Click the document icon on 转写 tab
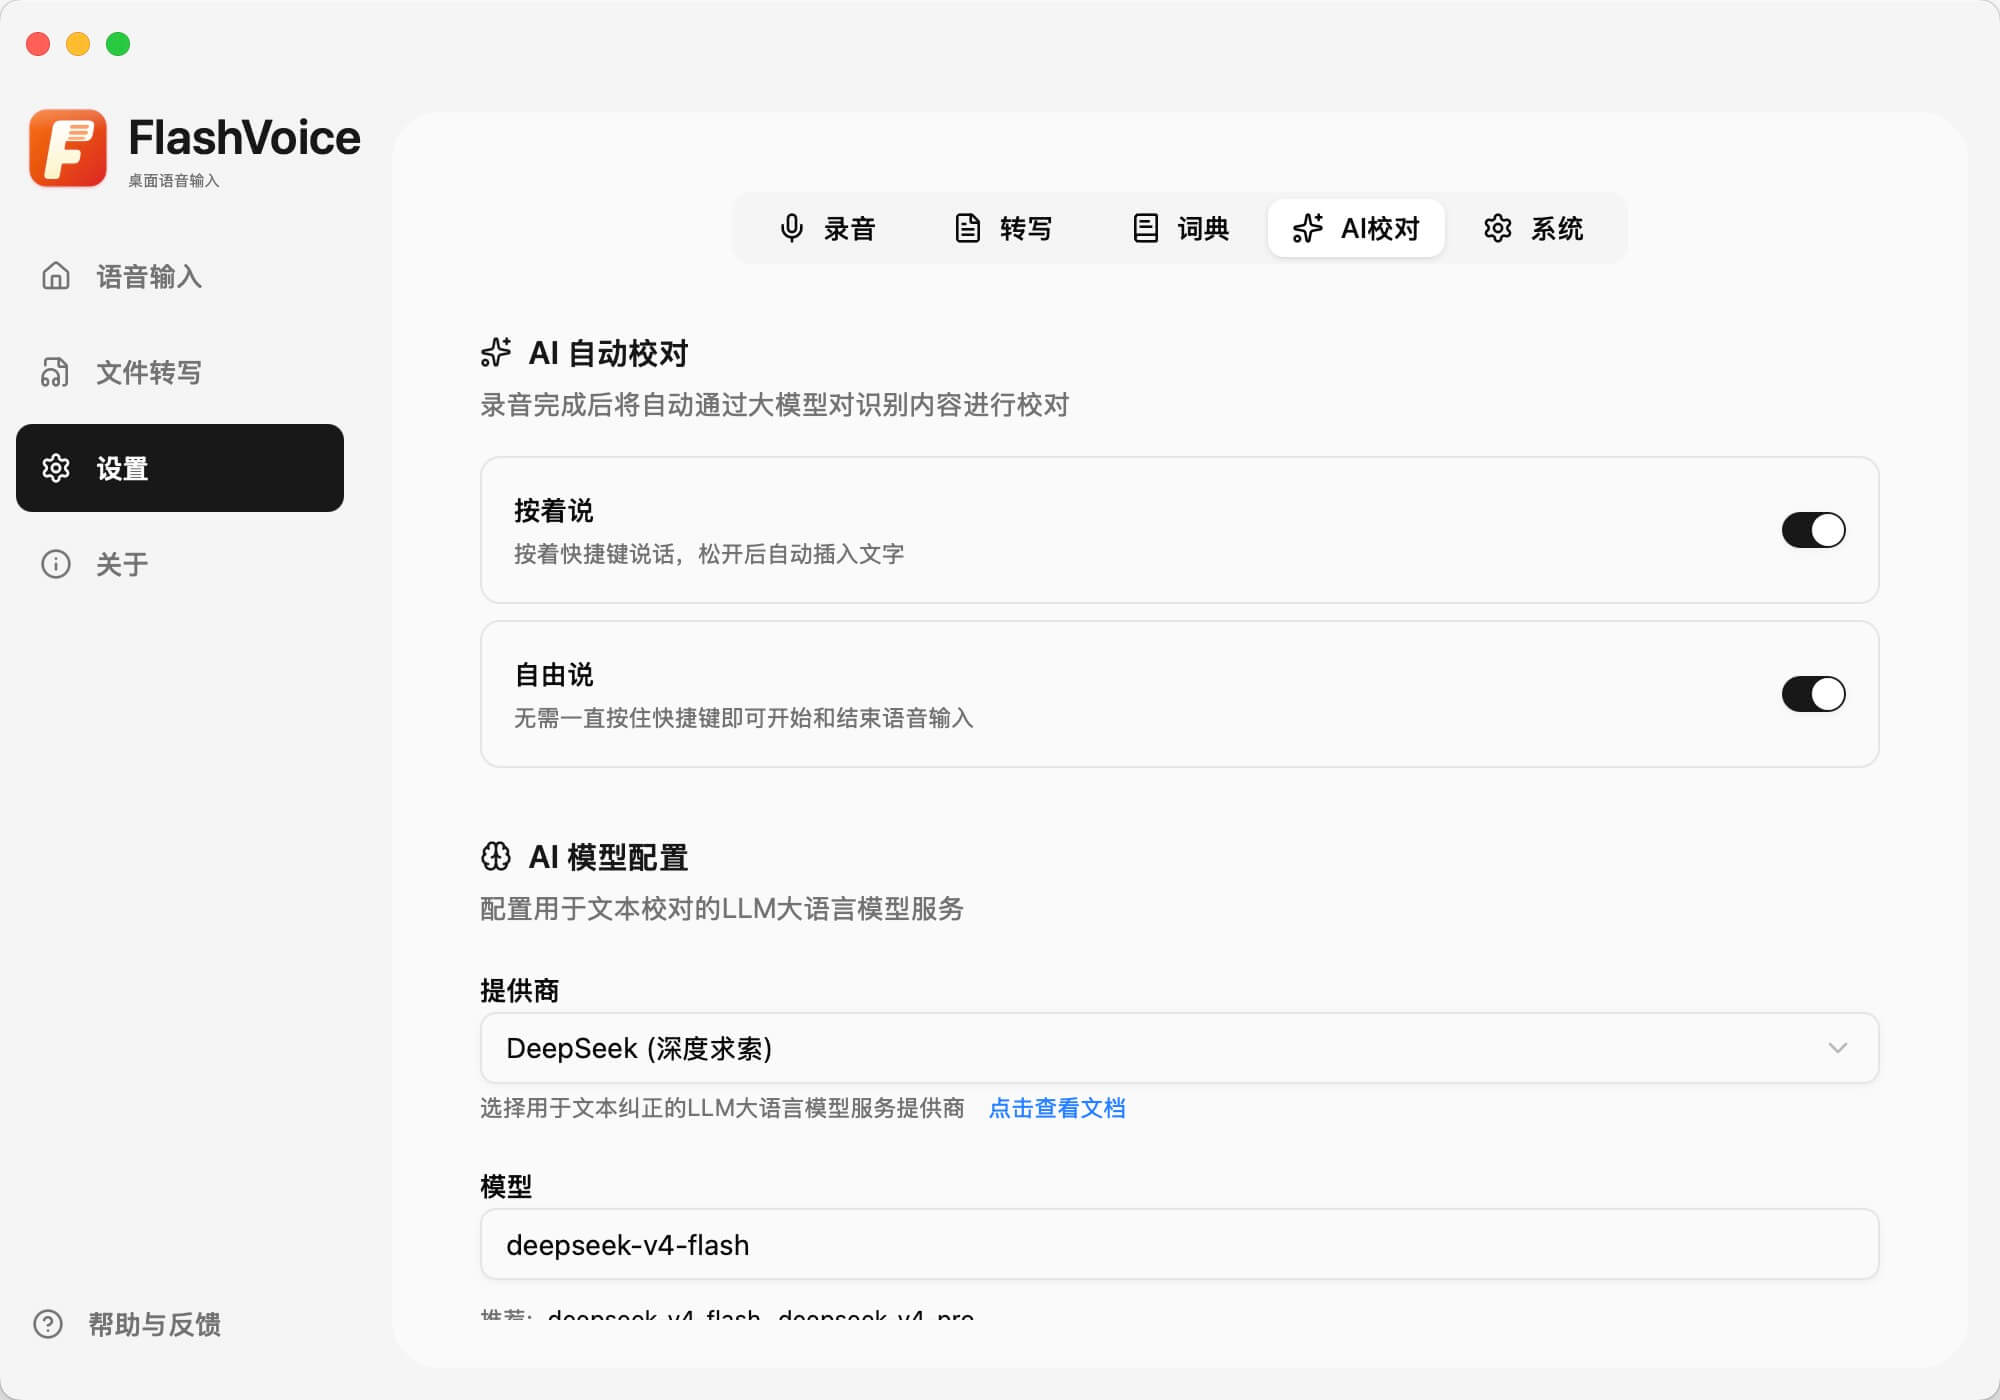 (967, 228)
